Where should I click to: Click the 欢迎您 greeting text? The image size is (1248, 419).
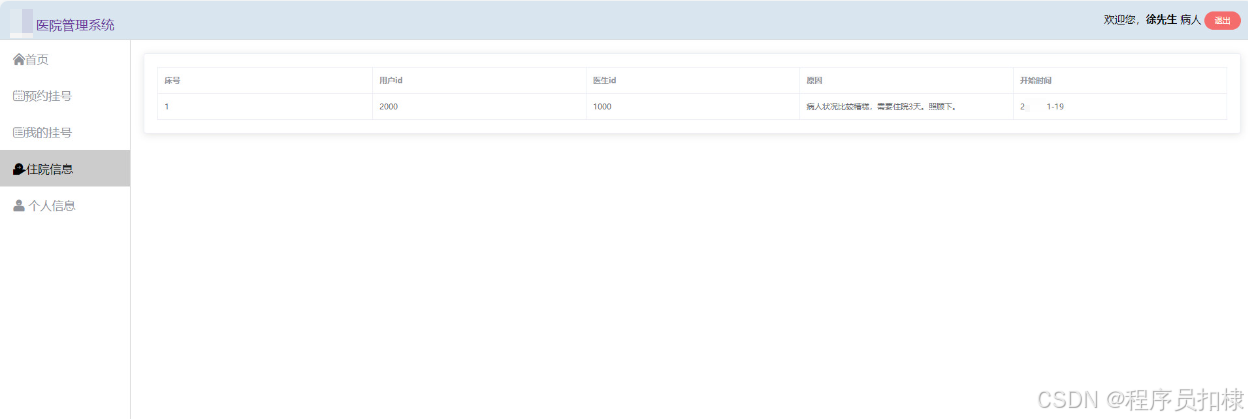1120,20
